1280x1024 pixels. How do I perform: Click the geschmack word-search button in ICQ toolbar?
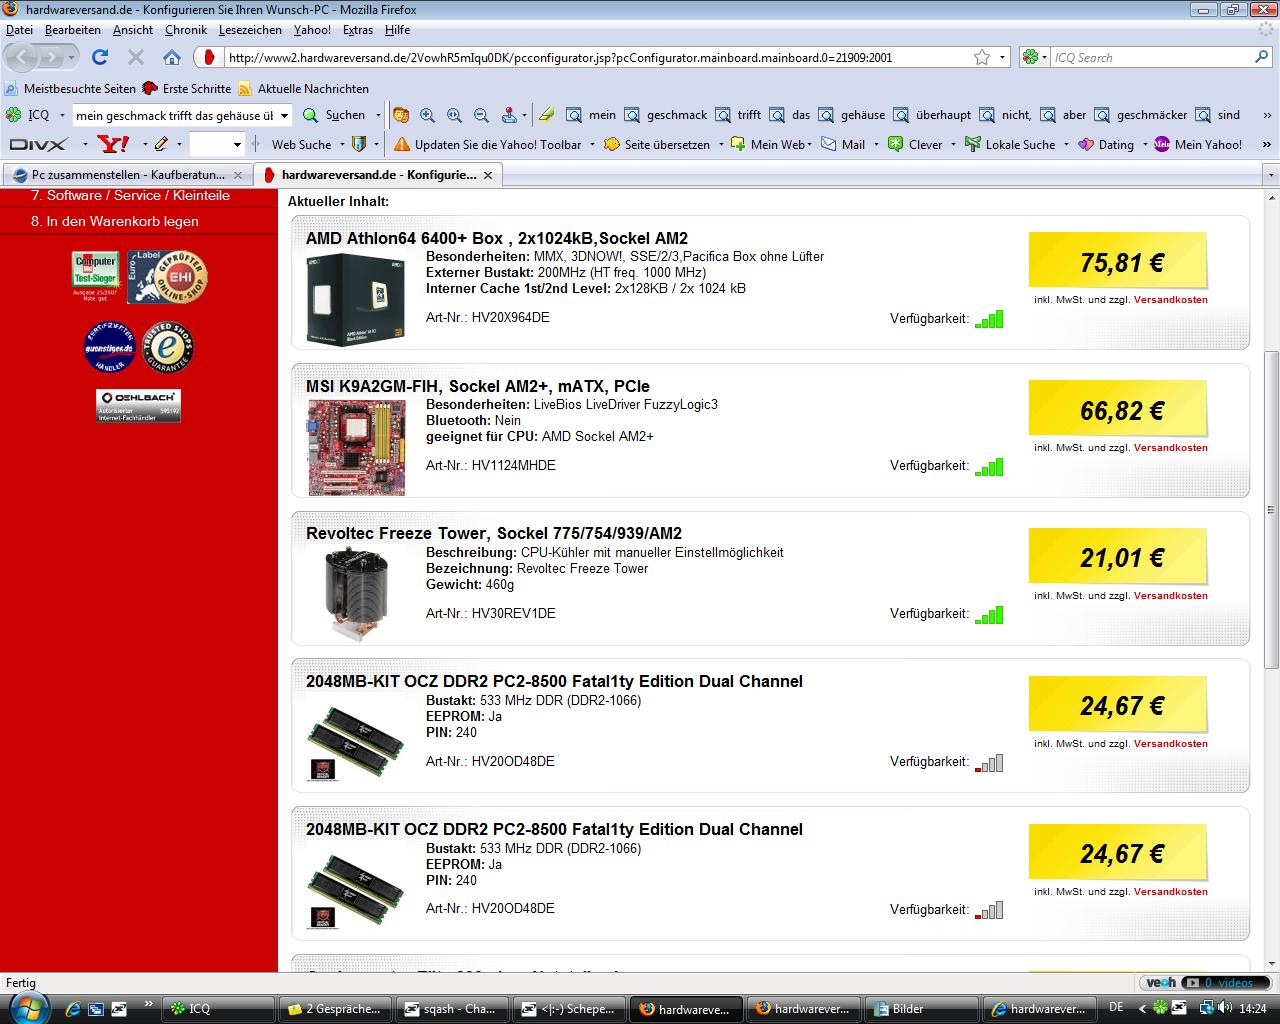[665, 115]
